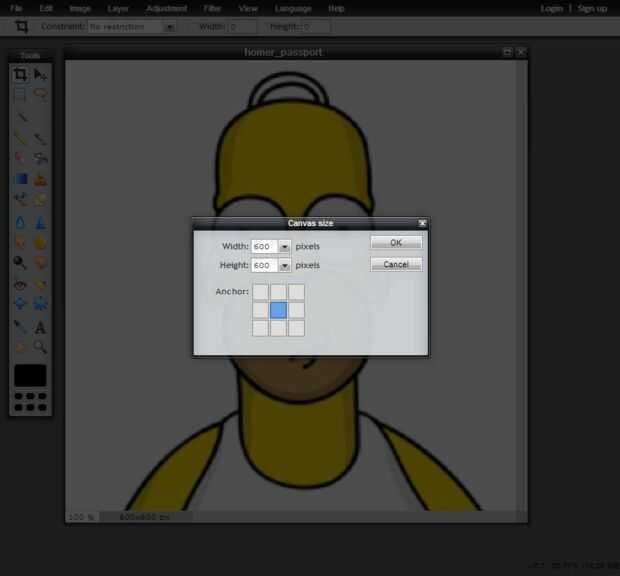The width and height of the screenshot is (620, 576).
Task: Open the File menu
Action: click(16, 8)
